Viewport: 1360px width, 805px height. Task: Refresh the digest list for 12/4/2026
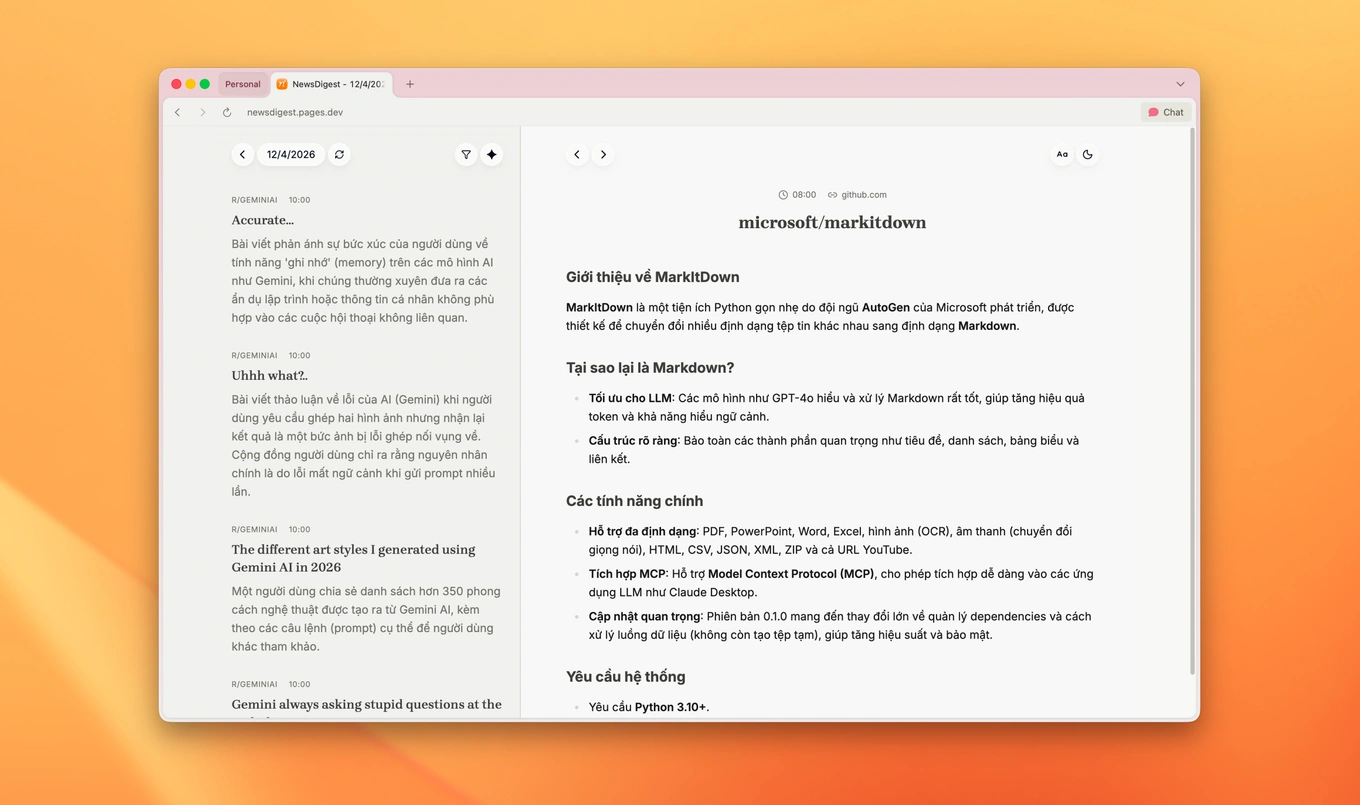point(340,155)
